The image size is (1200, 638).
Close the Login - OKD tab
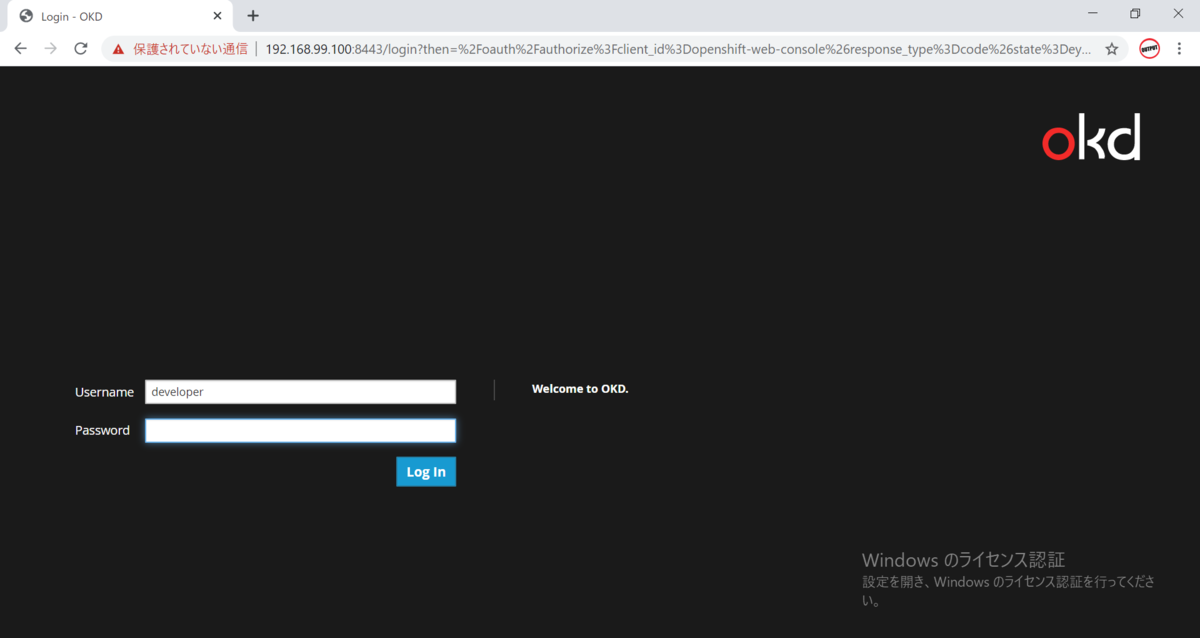217,16
